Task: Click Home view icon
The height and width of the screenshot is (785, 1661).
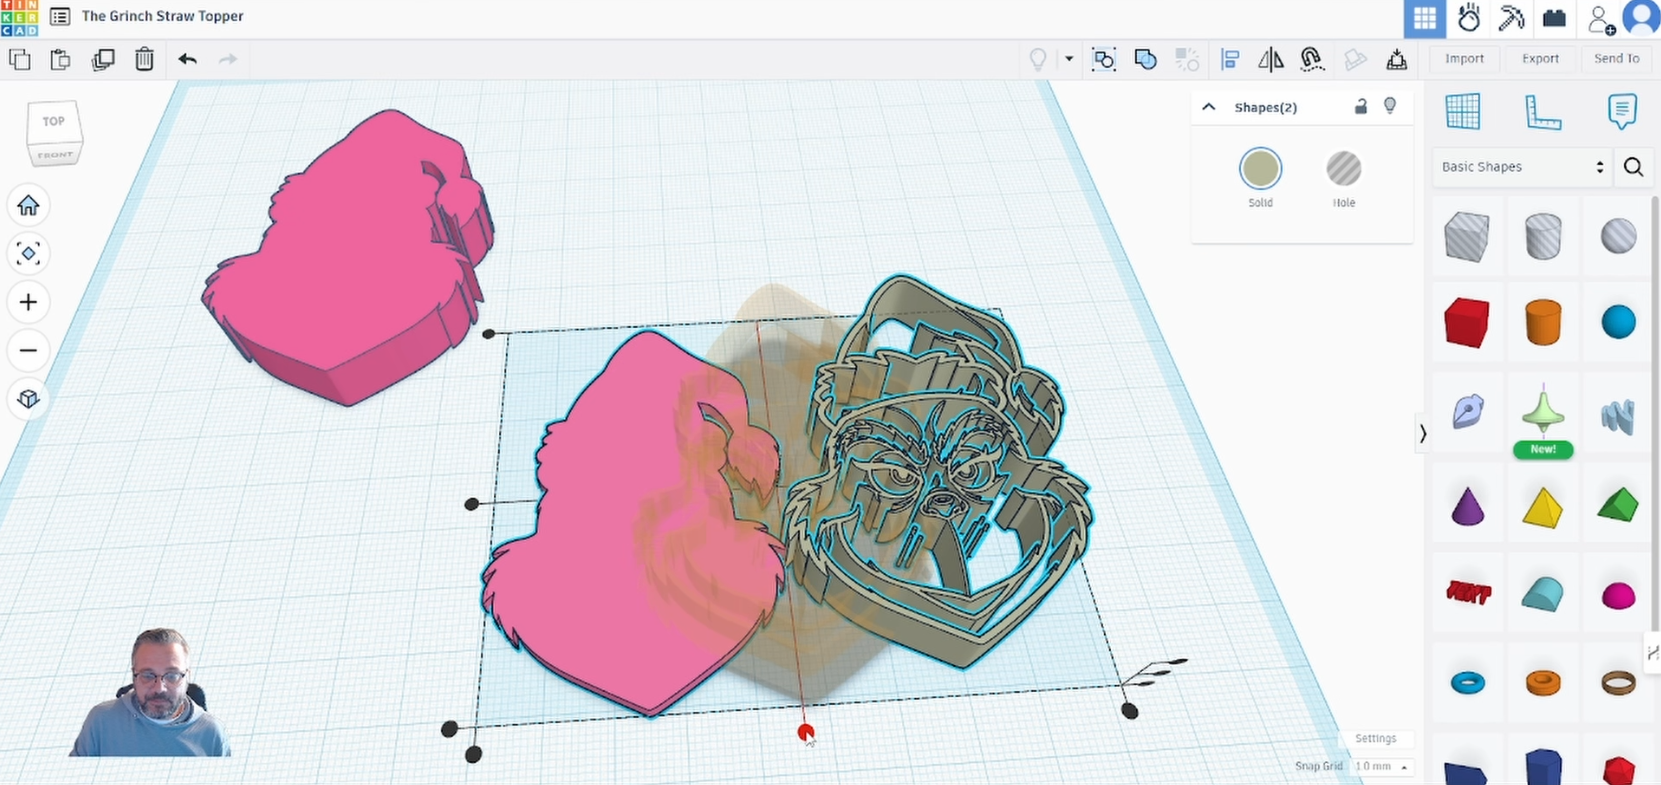Action: 28,206
